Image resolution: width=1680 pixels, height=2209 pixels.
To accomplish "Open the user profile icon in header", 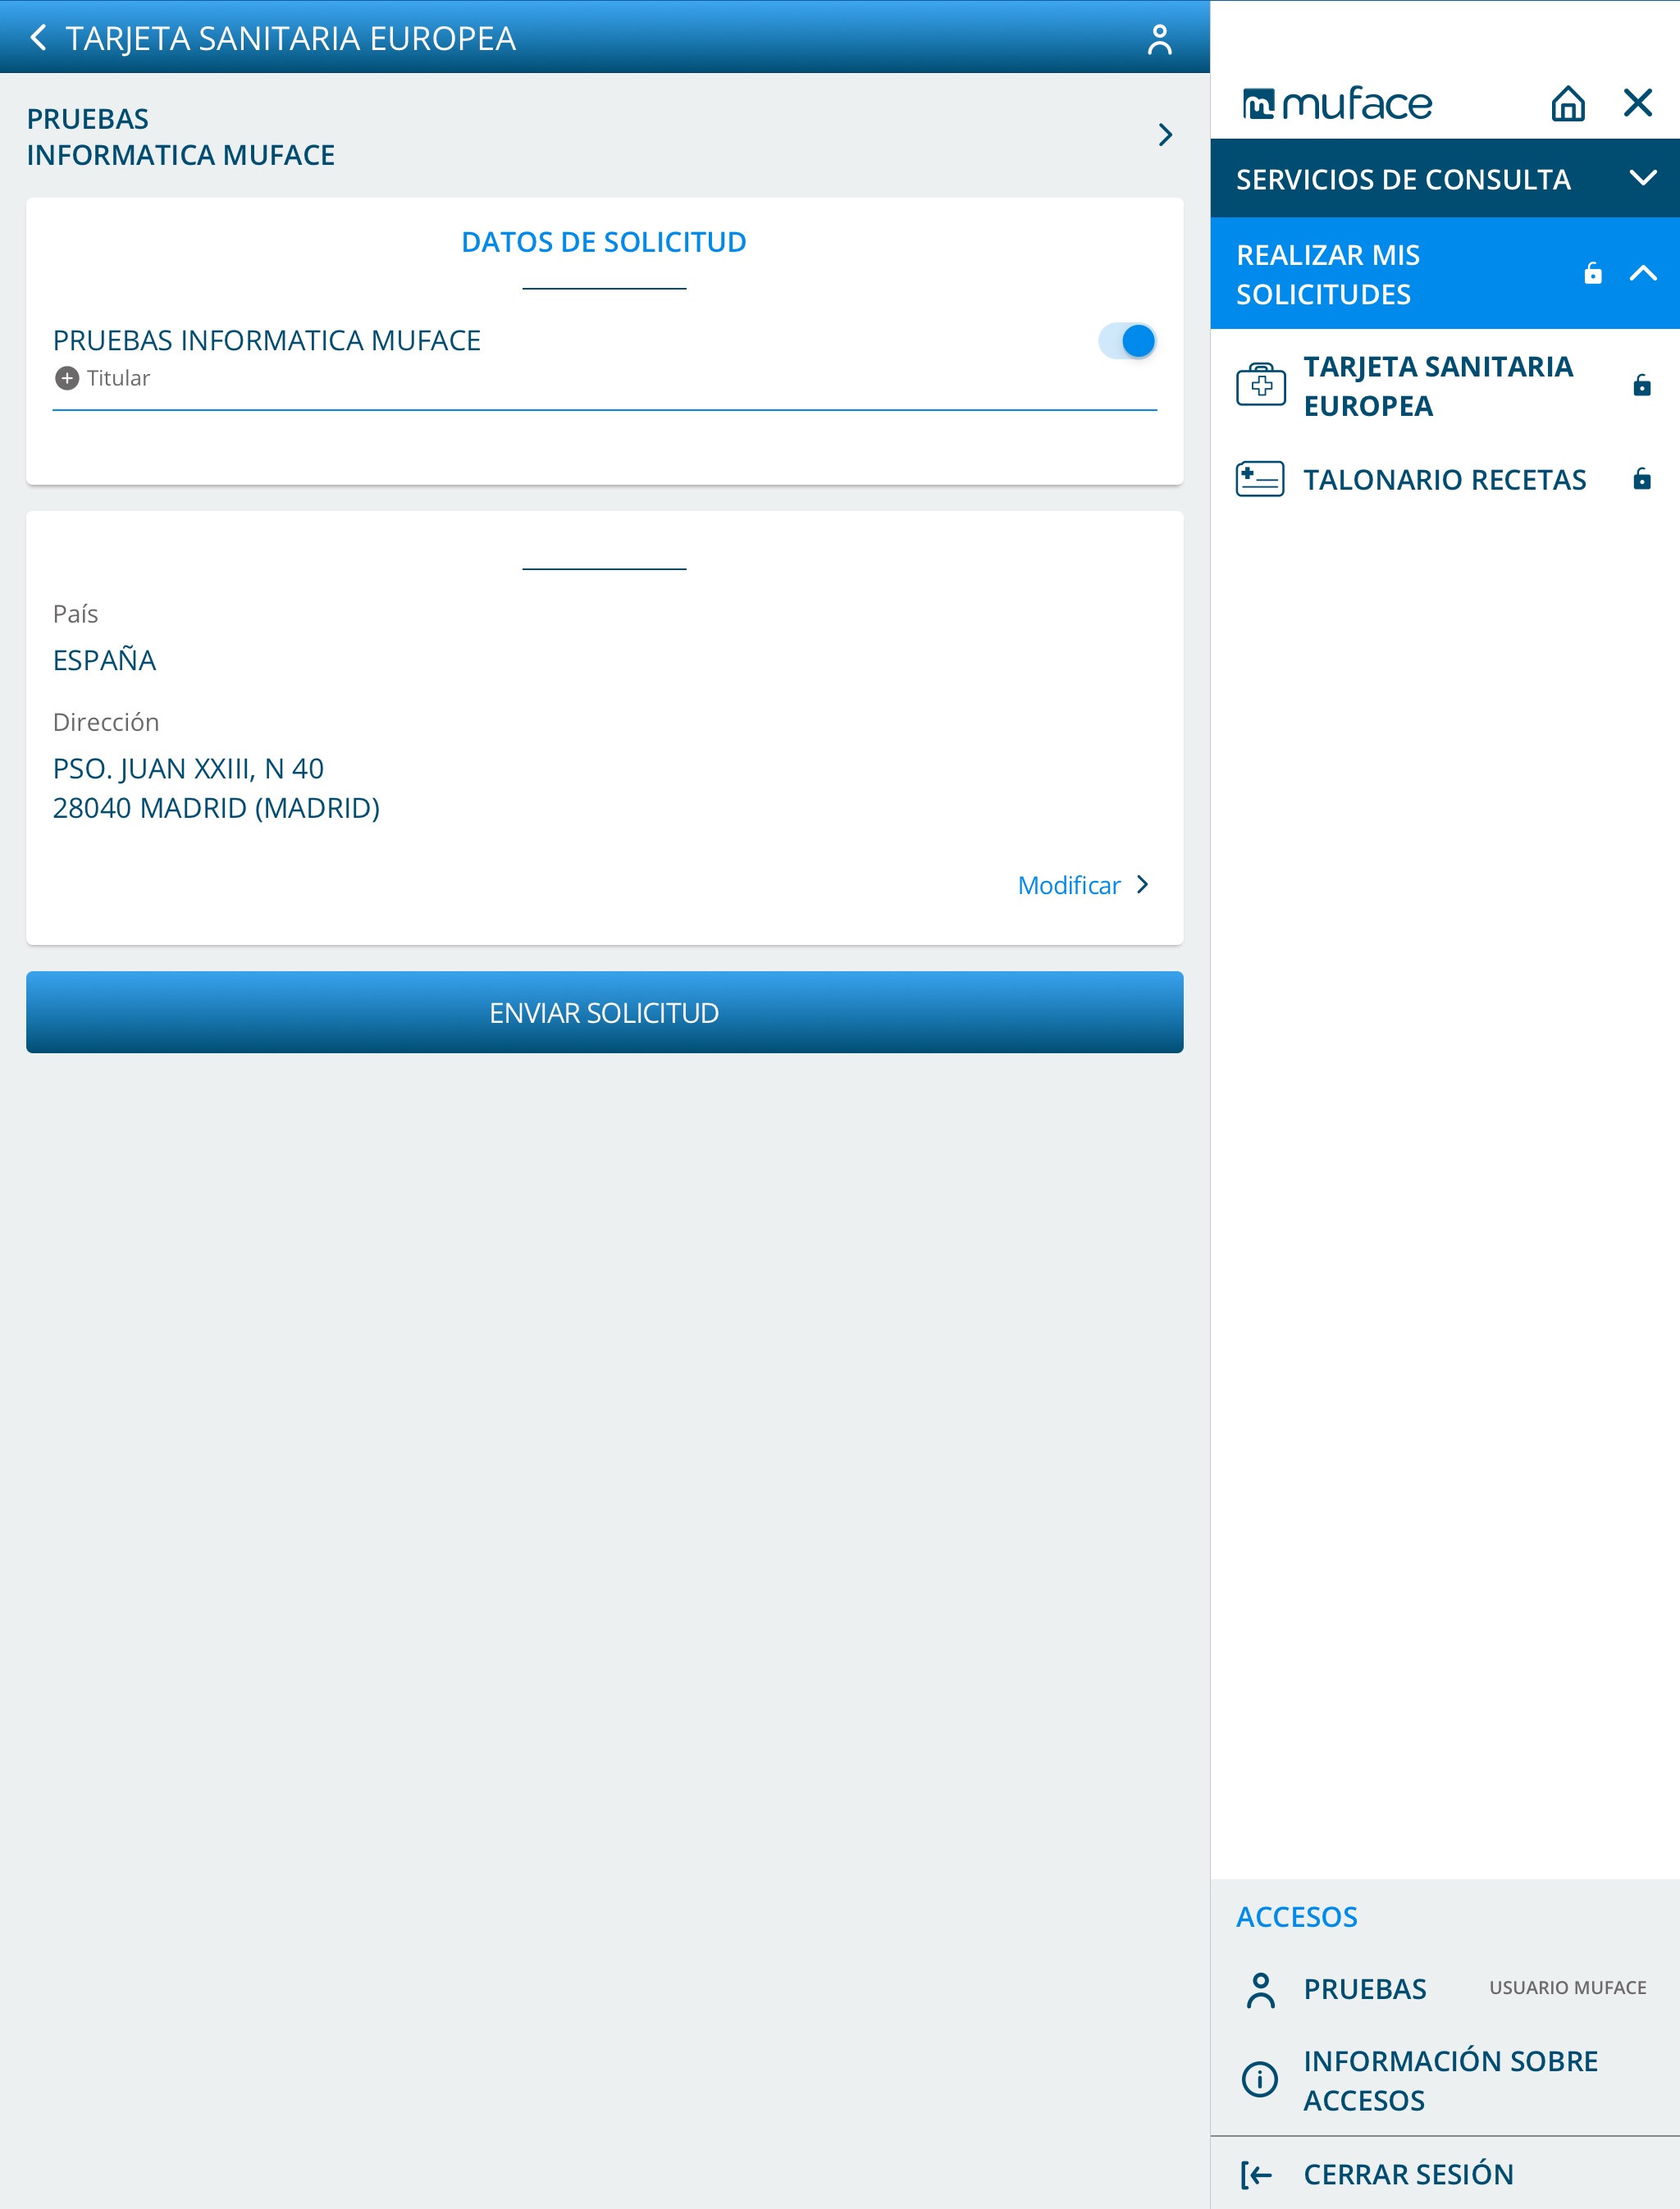I will pos(1159,39).
